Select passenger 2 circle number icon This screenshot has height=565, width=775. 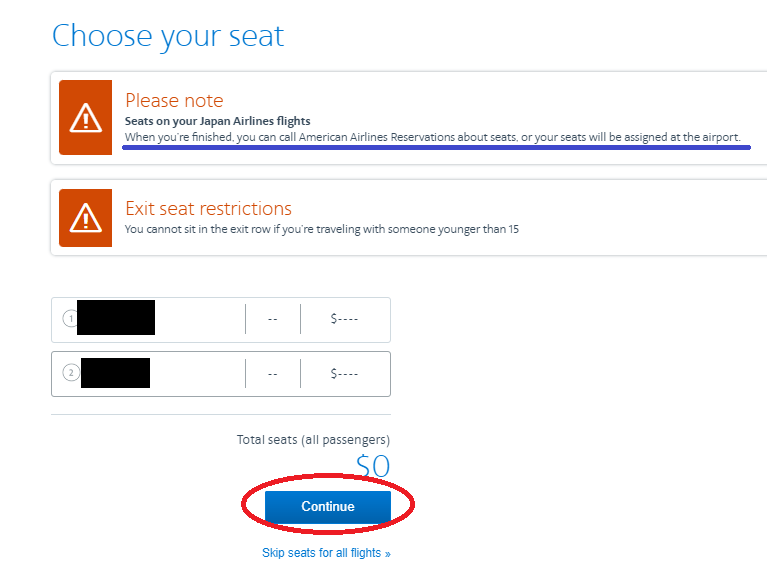71,373
